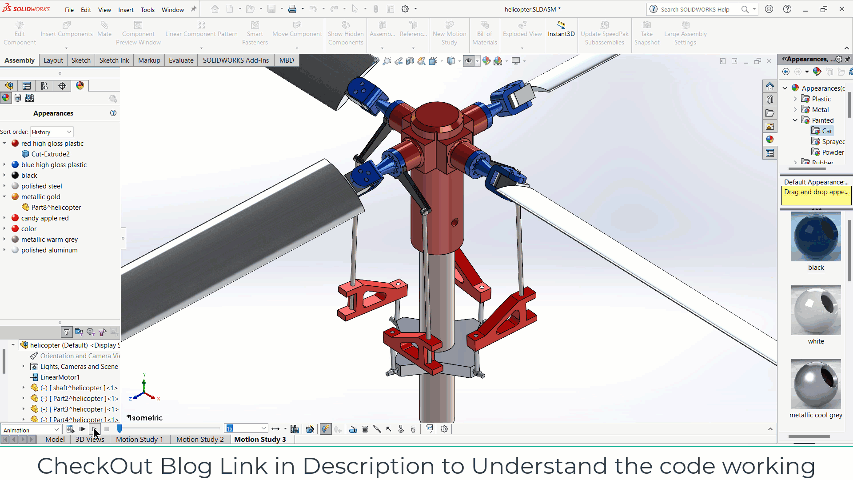Click the Edit Appearance icon in view toolbar

pyautogui.click(x=486, y=61)
